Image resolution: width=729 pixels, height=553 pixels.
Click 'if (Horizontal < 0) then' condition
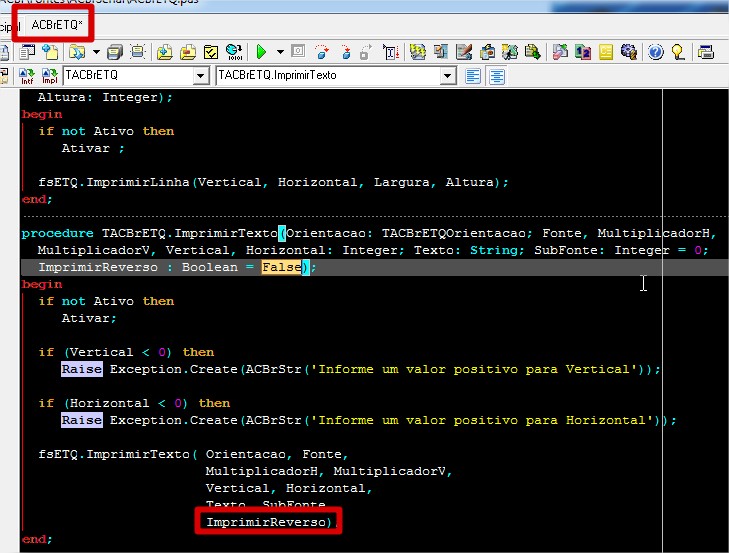click(x=134, y=403)
